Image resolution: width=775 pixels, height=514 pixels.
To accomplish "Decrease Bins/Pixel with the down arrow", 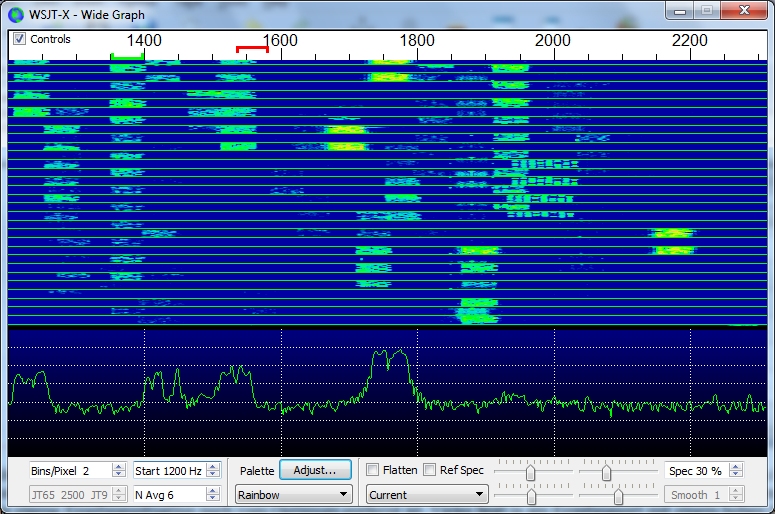I will 119,474.
